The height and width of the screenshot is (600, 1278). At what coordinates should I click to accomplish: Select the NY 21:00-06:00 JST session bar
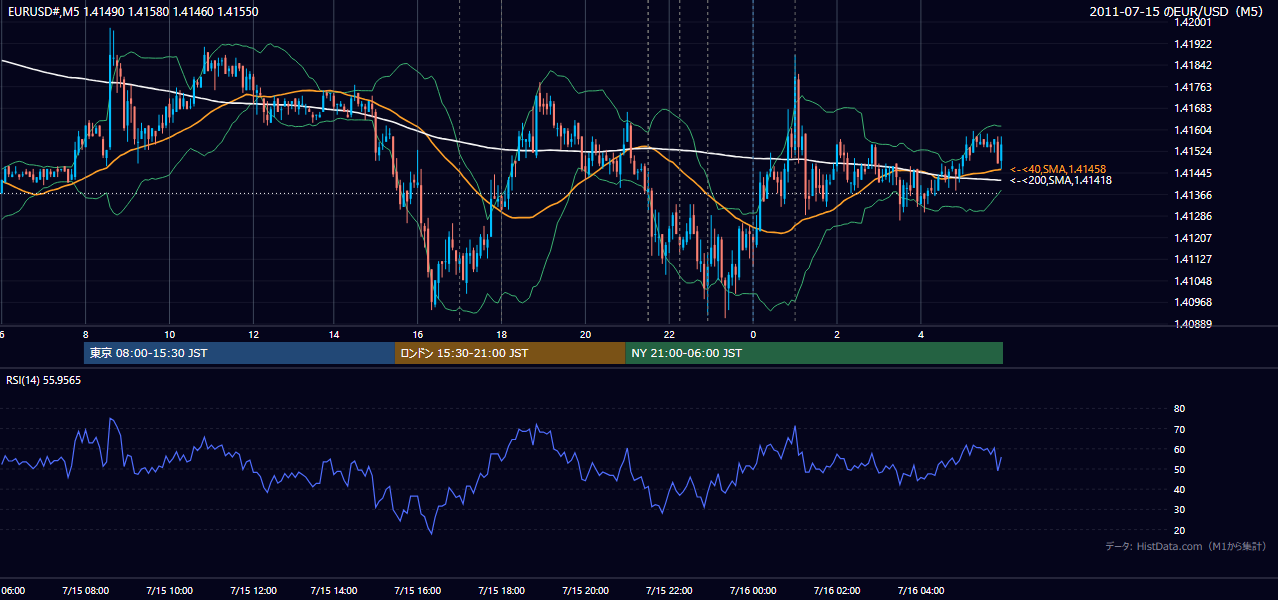(x=814, y=353)
